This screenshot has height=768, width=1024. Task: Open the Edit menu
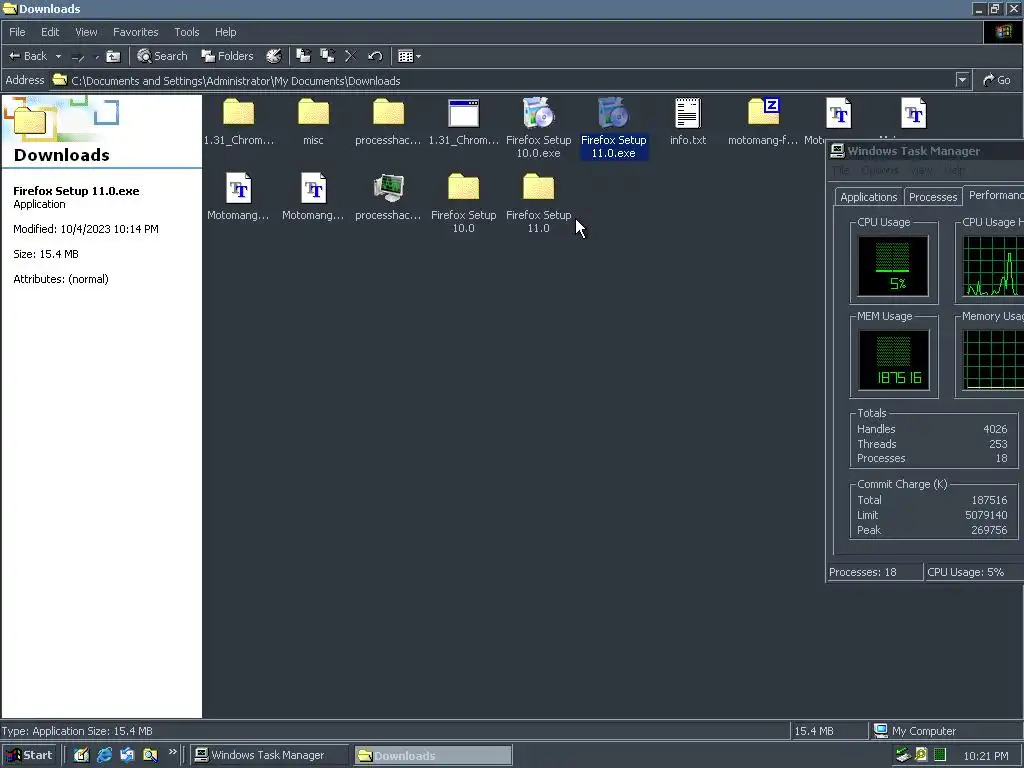(50, 32)
